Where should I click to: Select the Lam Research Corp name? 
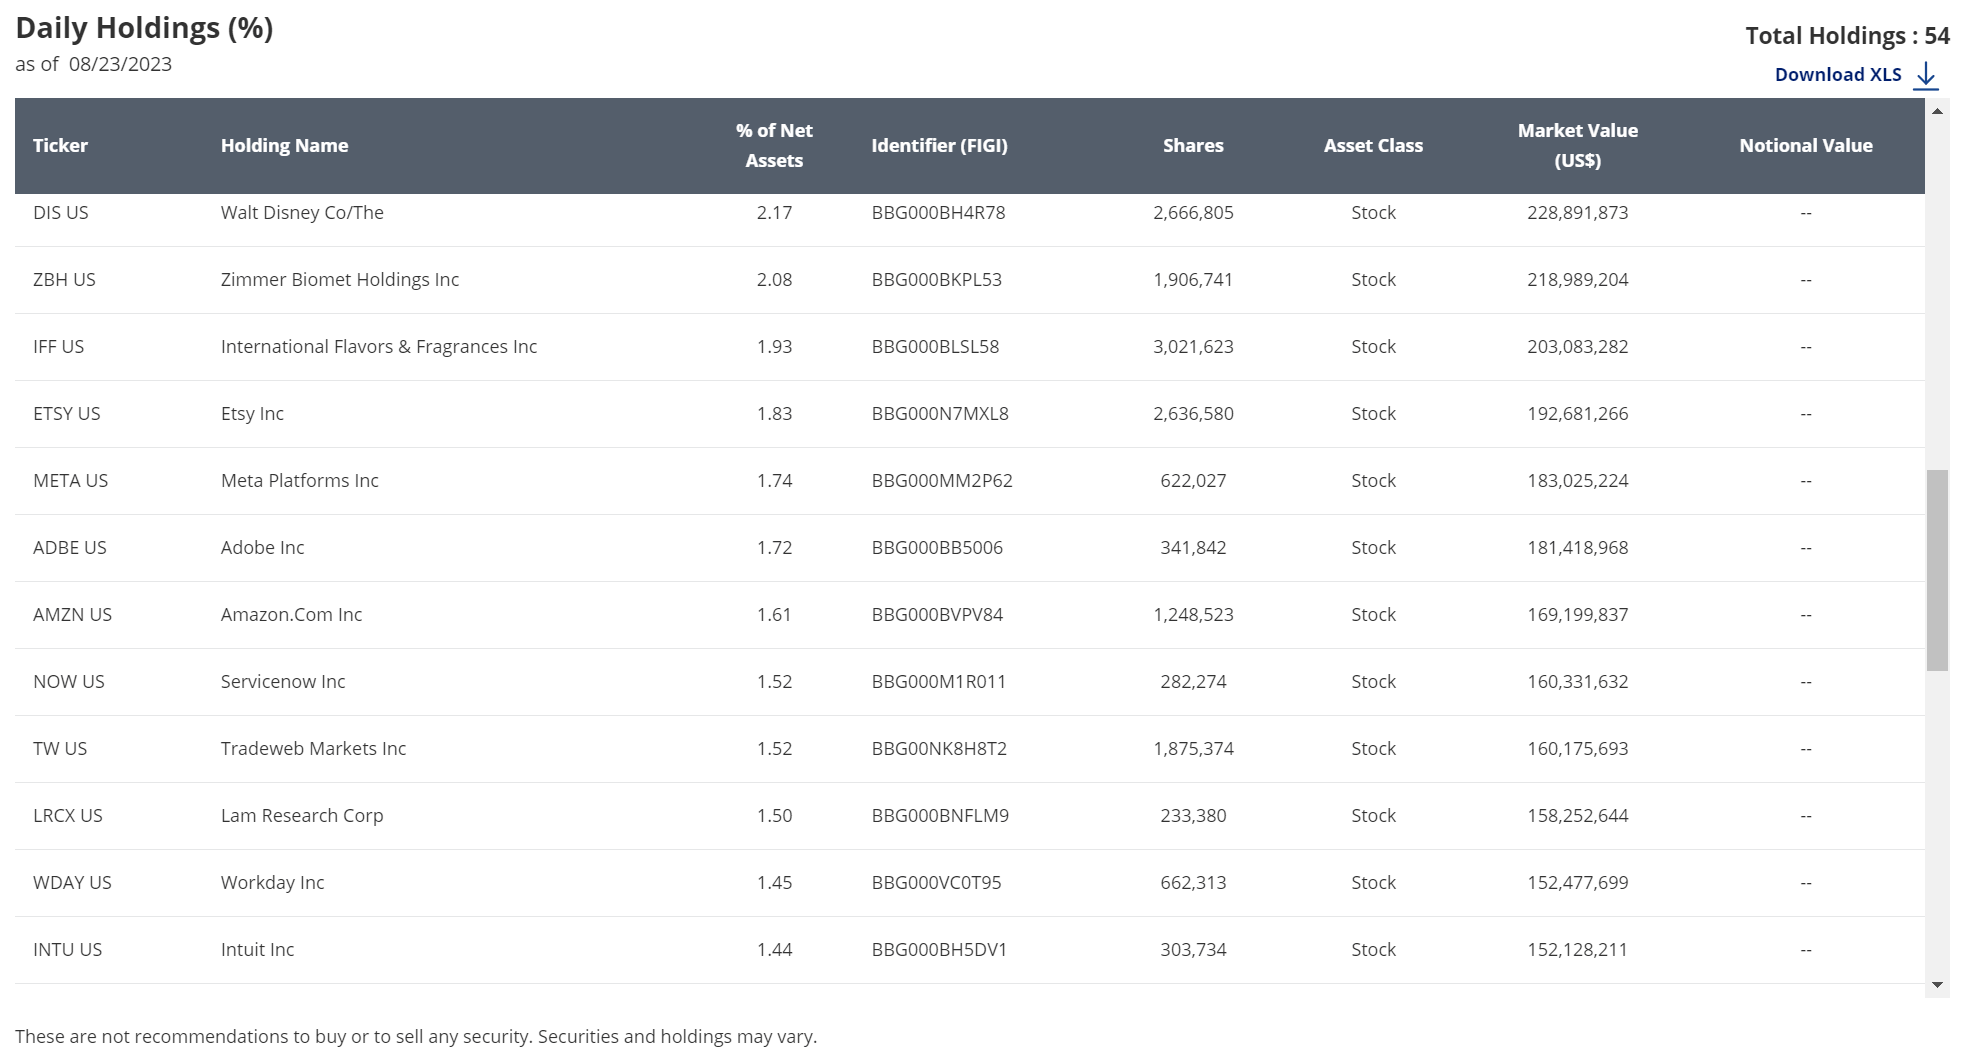(302, 816)
